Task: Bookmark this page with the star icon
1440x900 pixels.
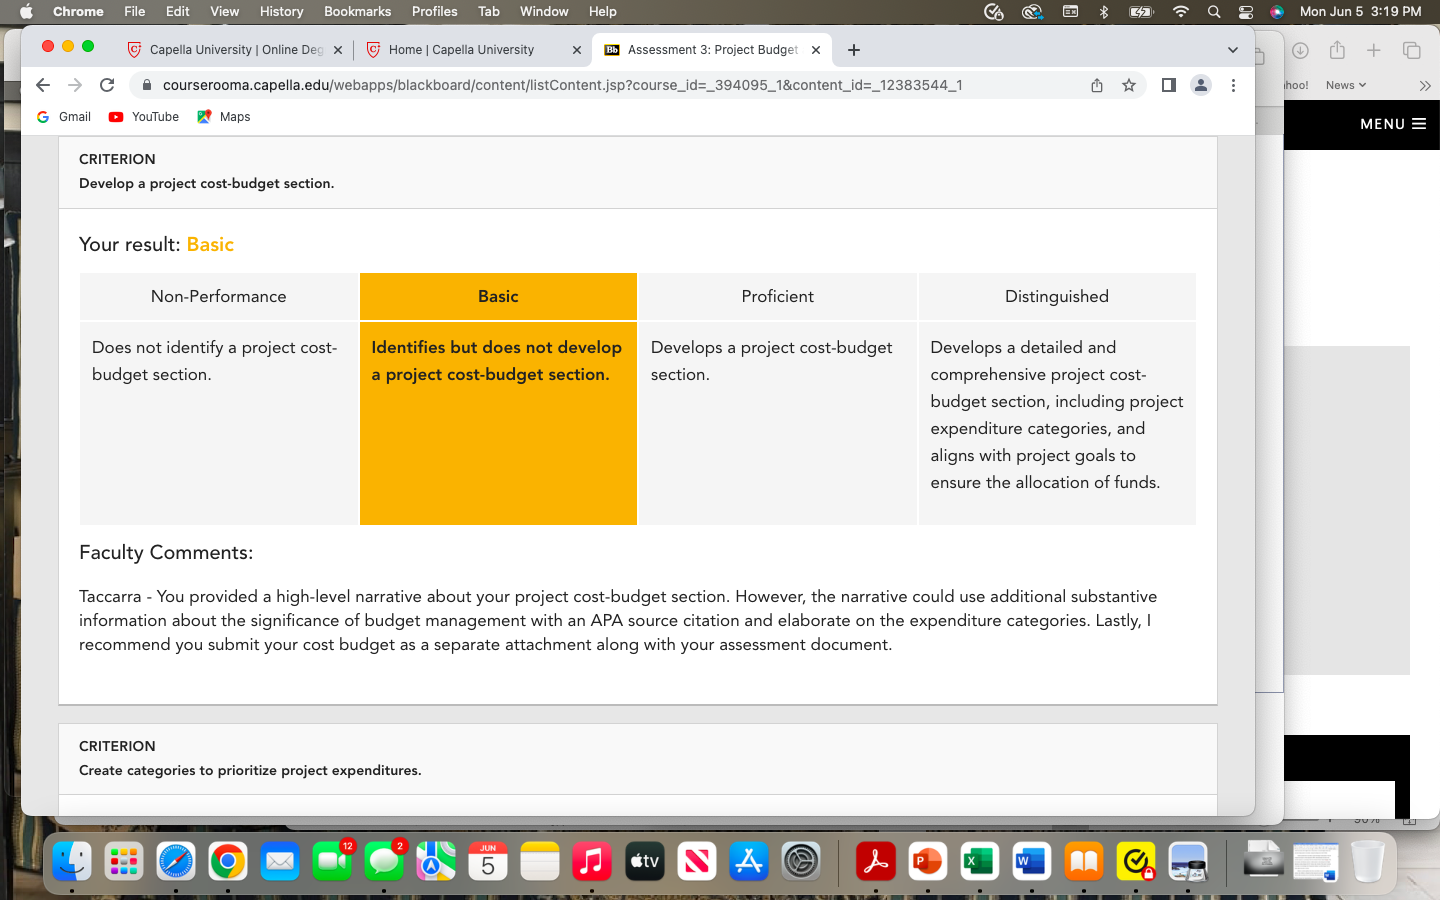Action: click(1129, 85)
